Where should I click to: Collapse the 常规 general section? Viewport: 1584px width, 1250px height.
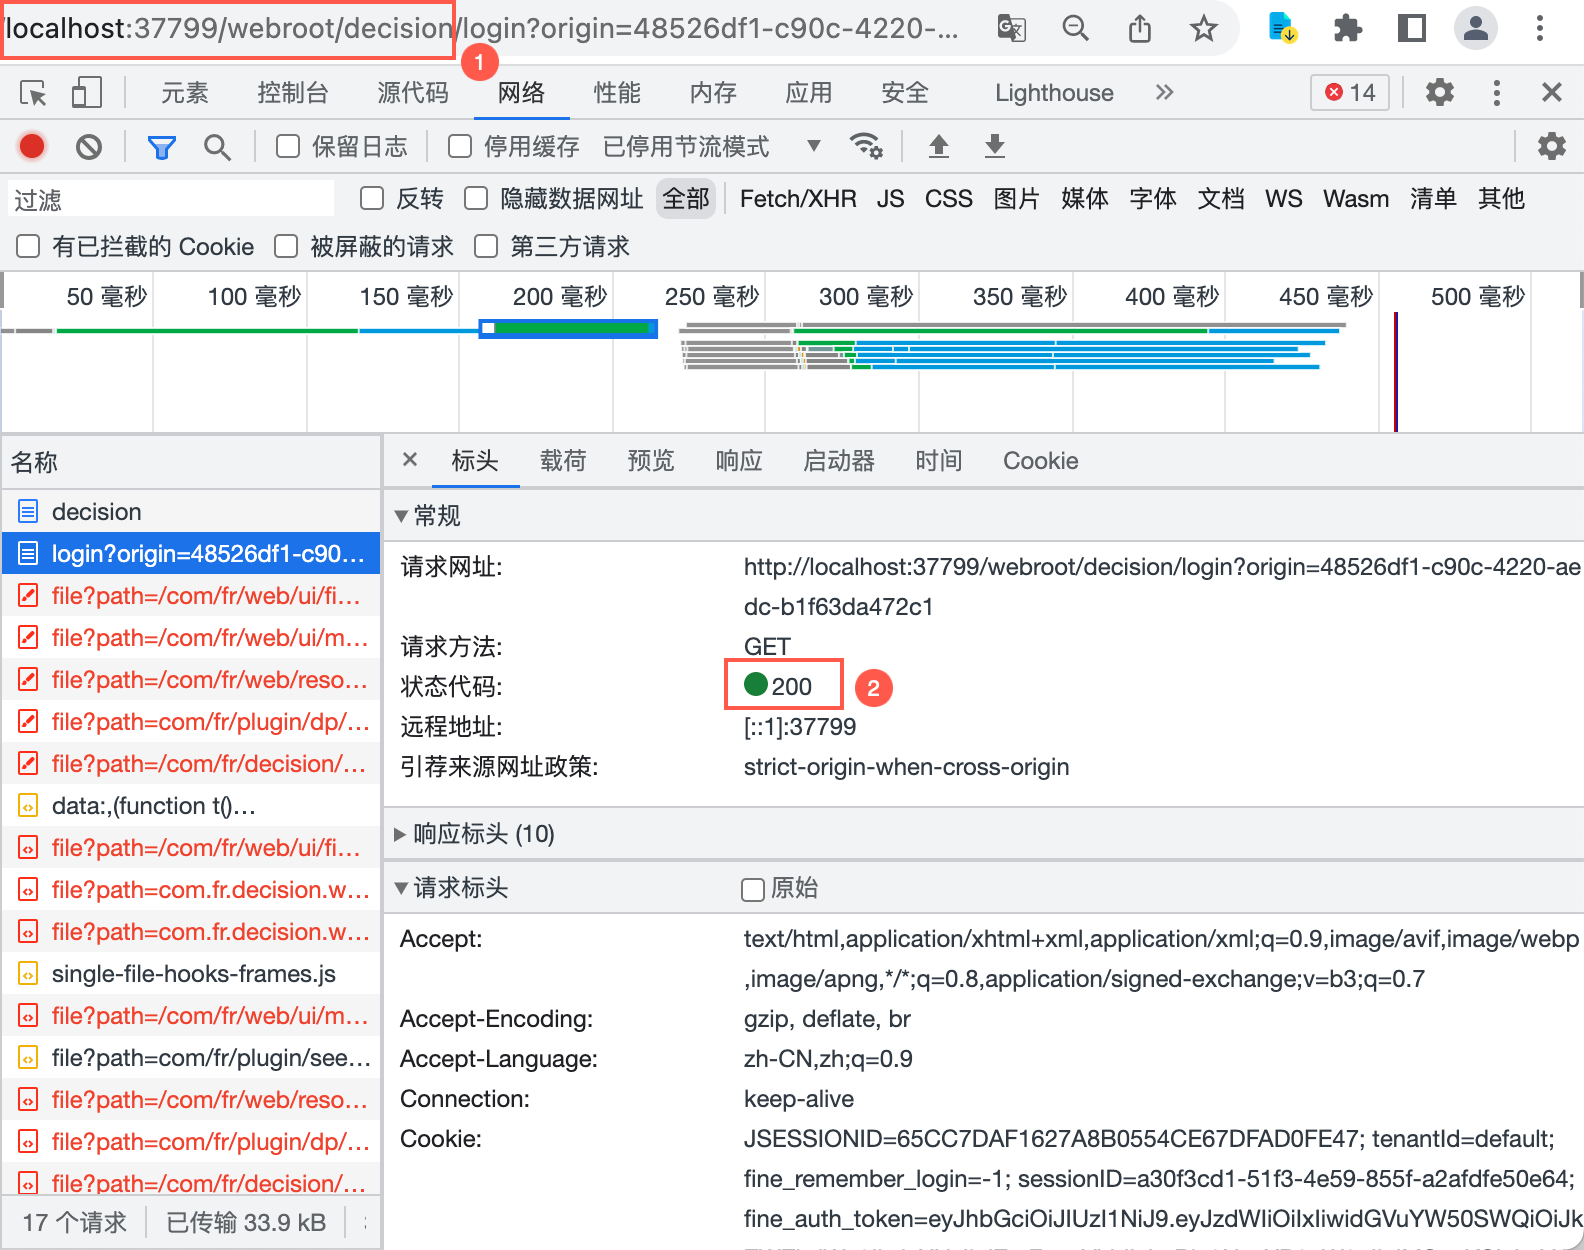click(427, 516)
